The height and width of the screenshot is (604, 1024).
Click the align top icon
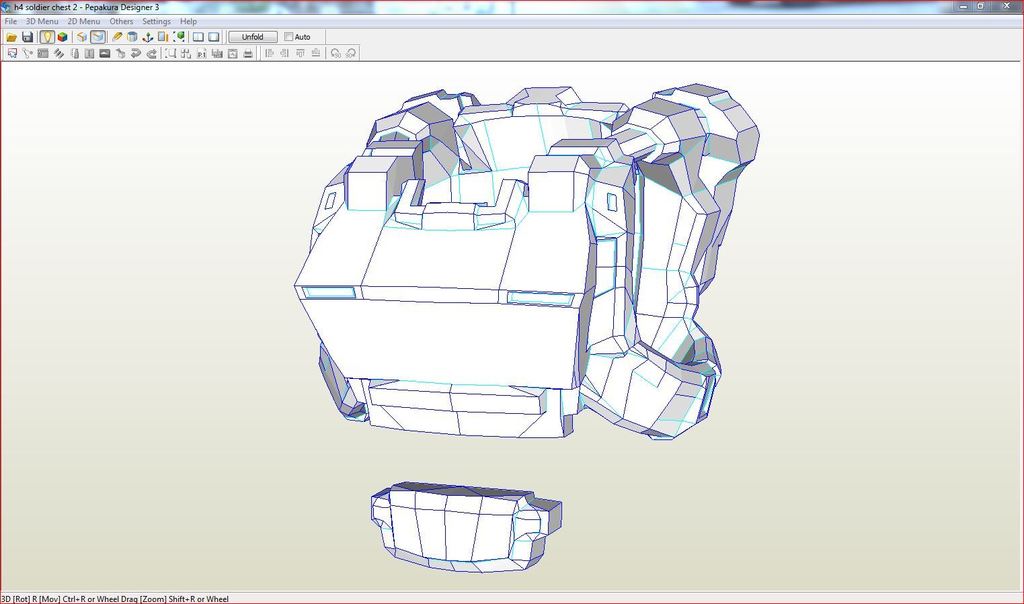[x=300, y=54]
